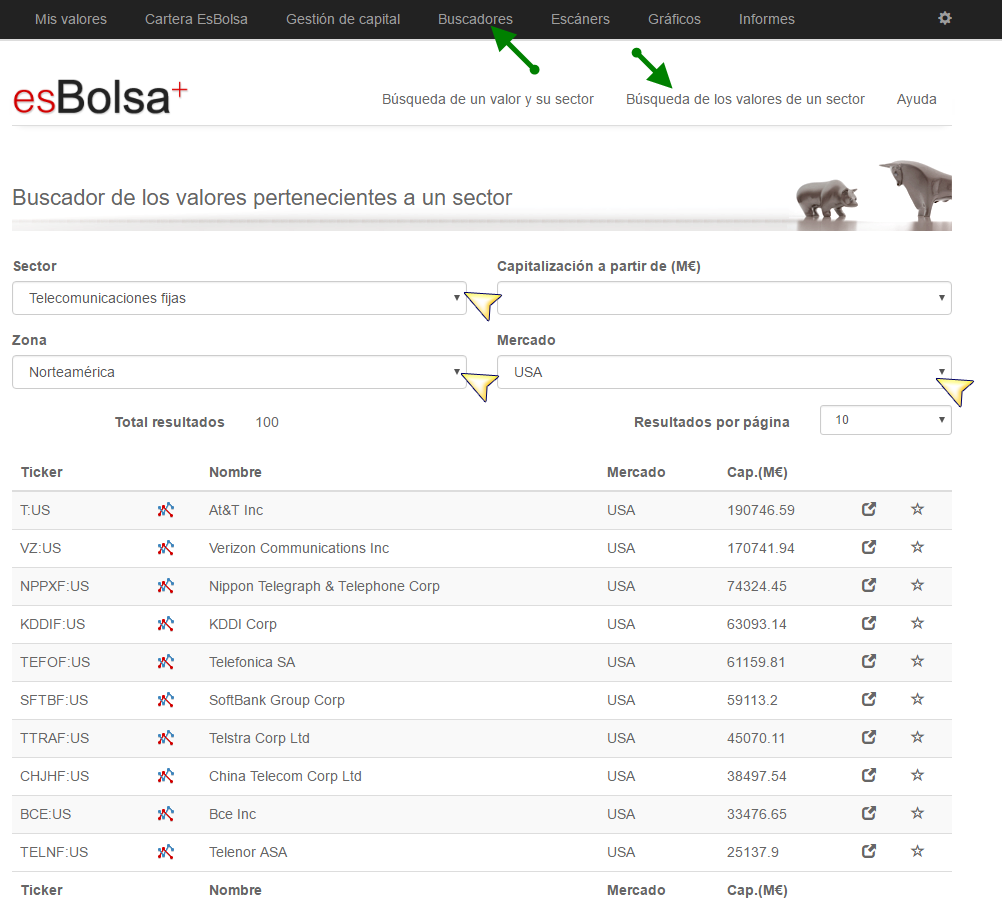
Task: Open chart icon for Telstra Corp row
Action: pyautogui.click(x=166, y=738)
